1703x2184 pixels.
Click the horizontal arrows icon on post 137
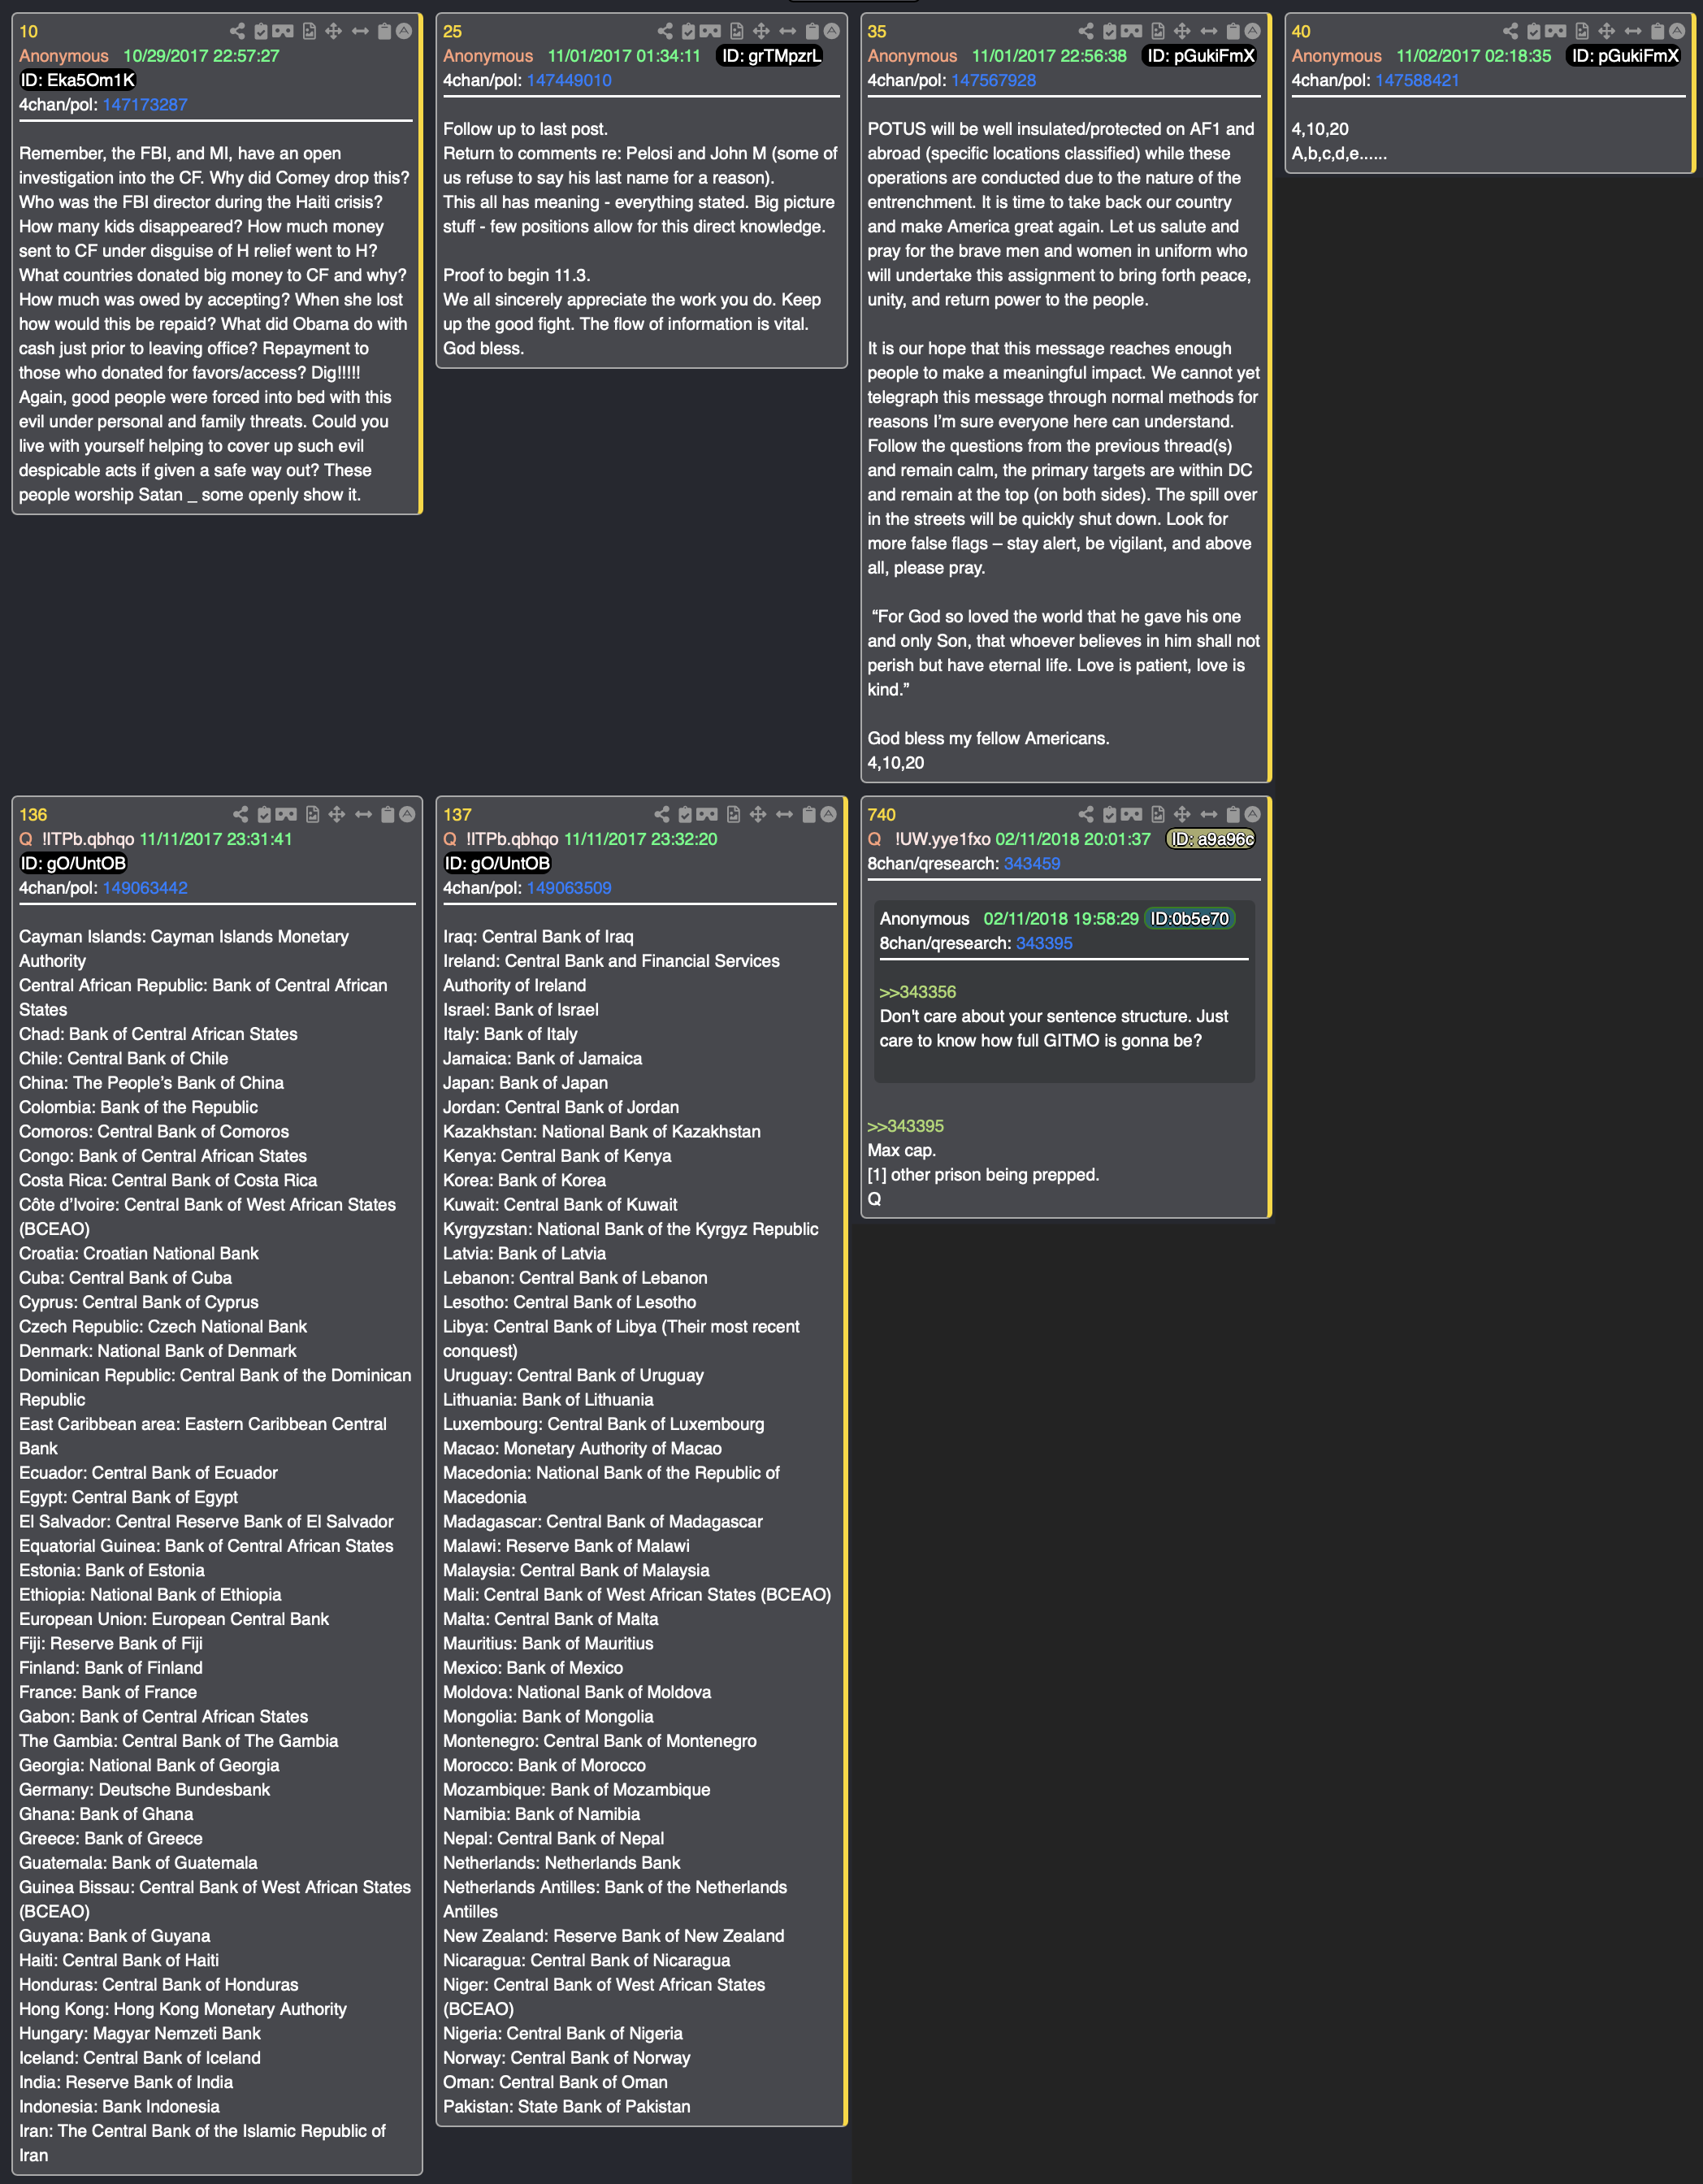784,814
